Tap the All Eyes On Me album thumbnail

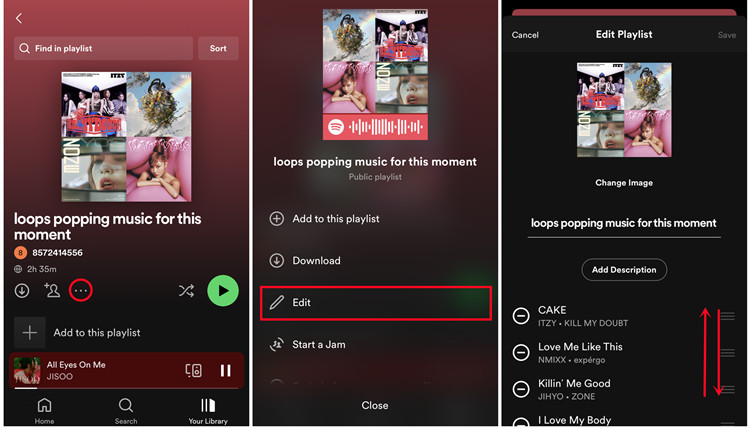click(x=27, y=371)
